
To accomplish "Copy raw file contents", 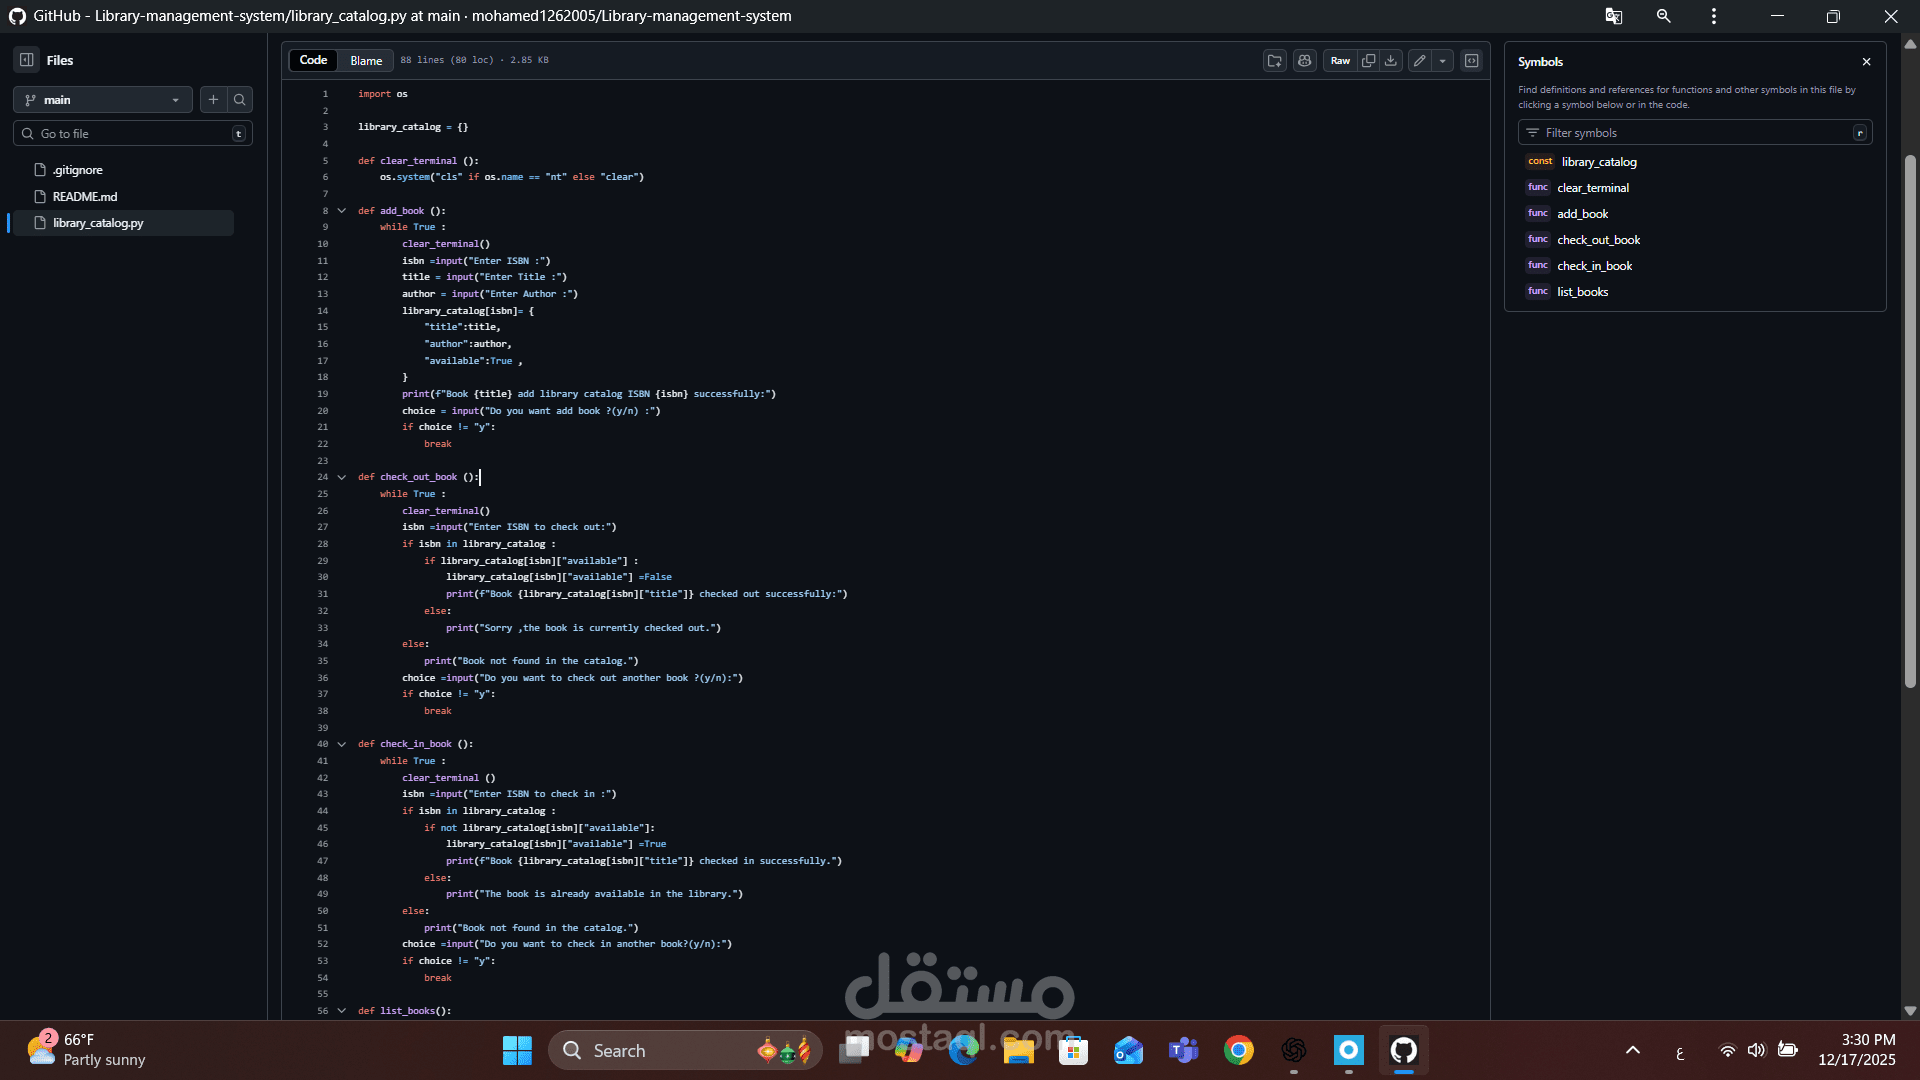I will [1368, 61].
